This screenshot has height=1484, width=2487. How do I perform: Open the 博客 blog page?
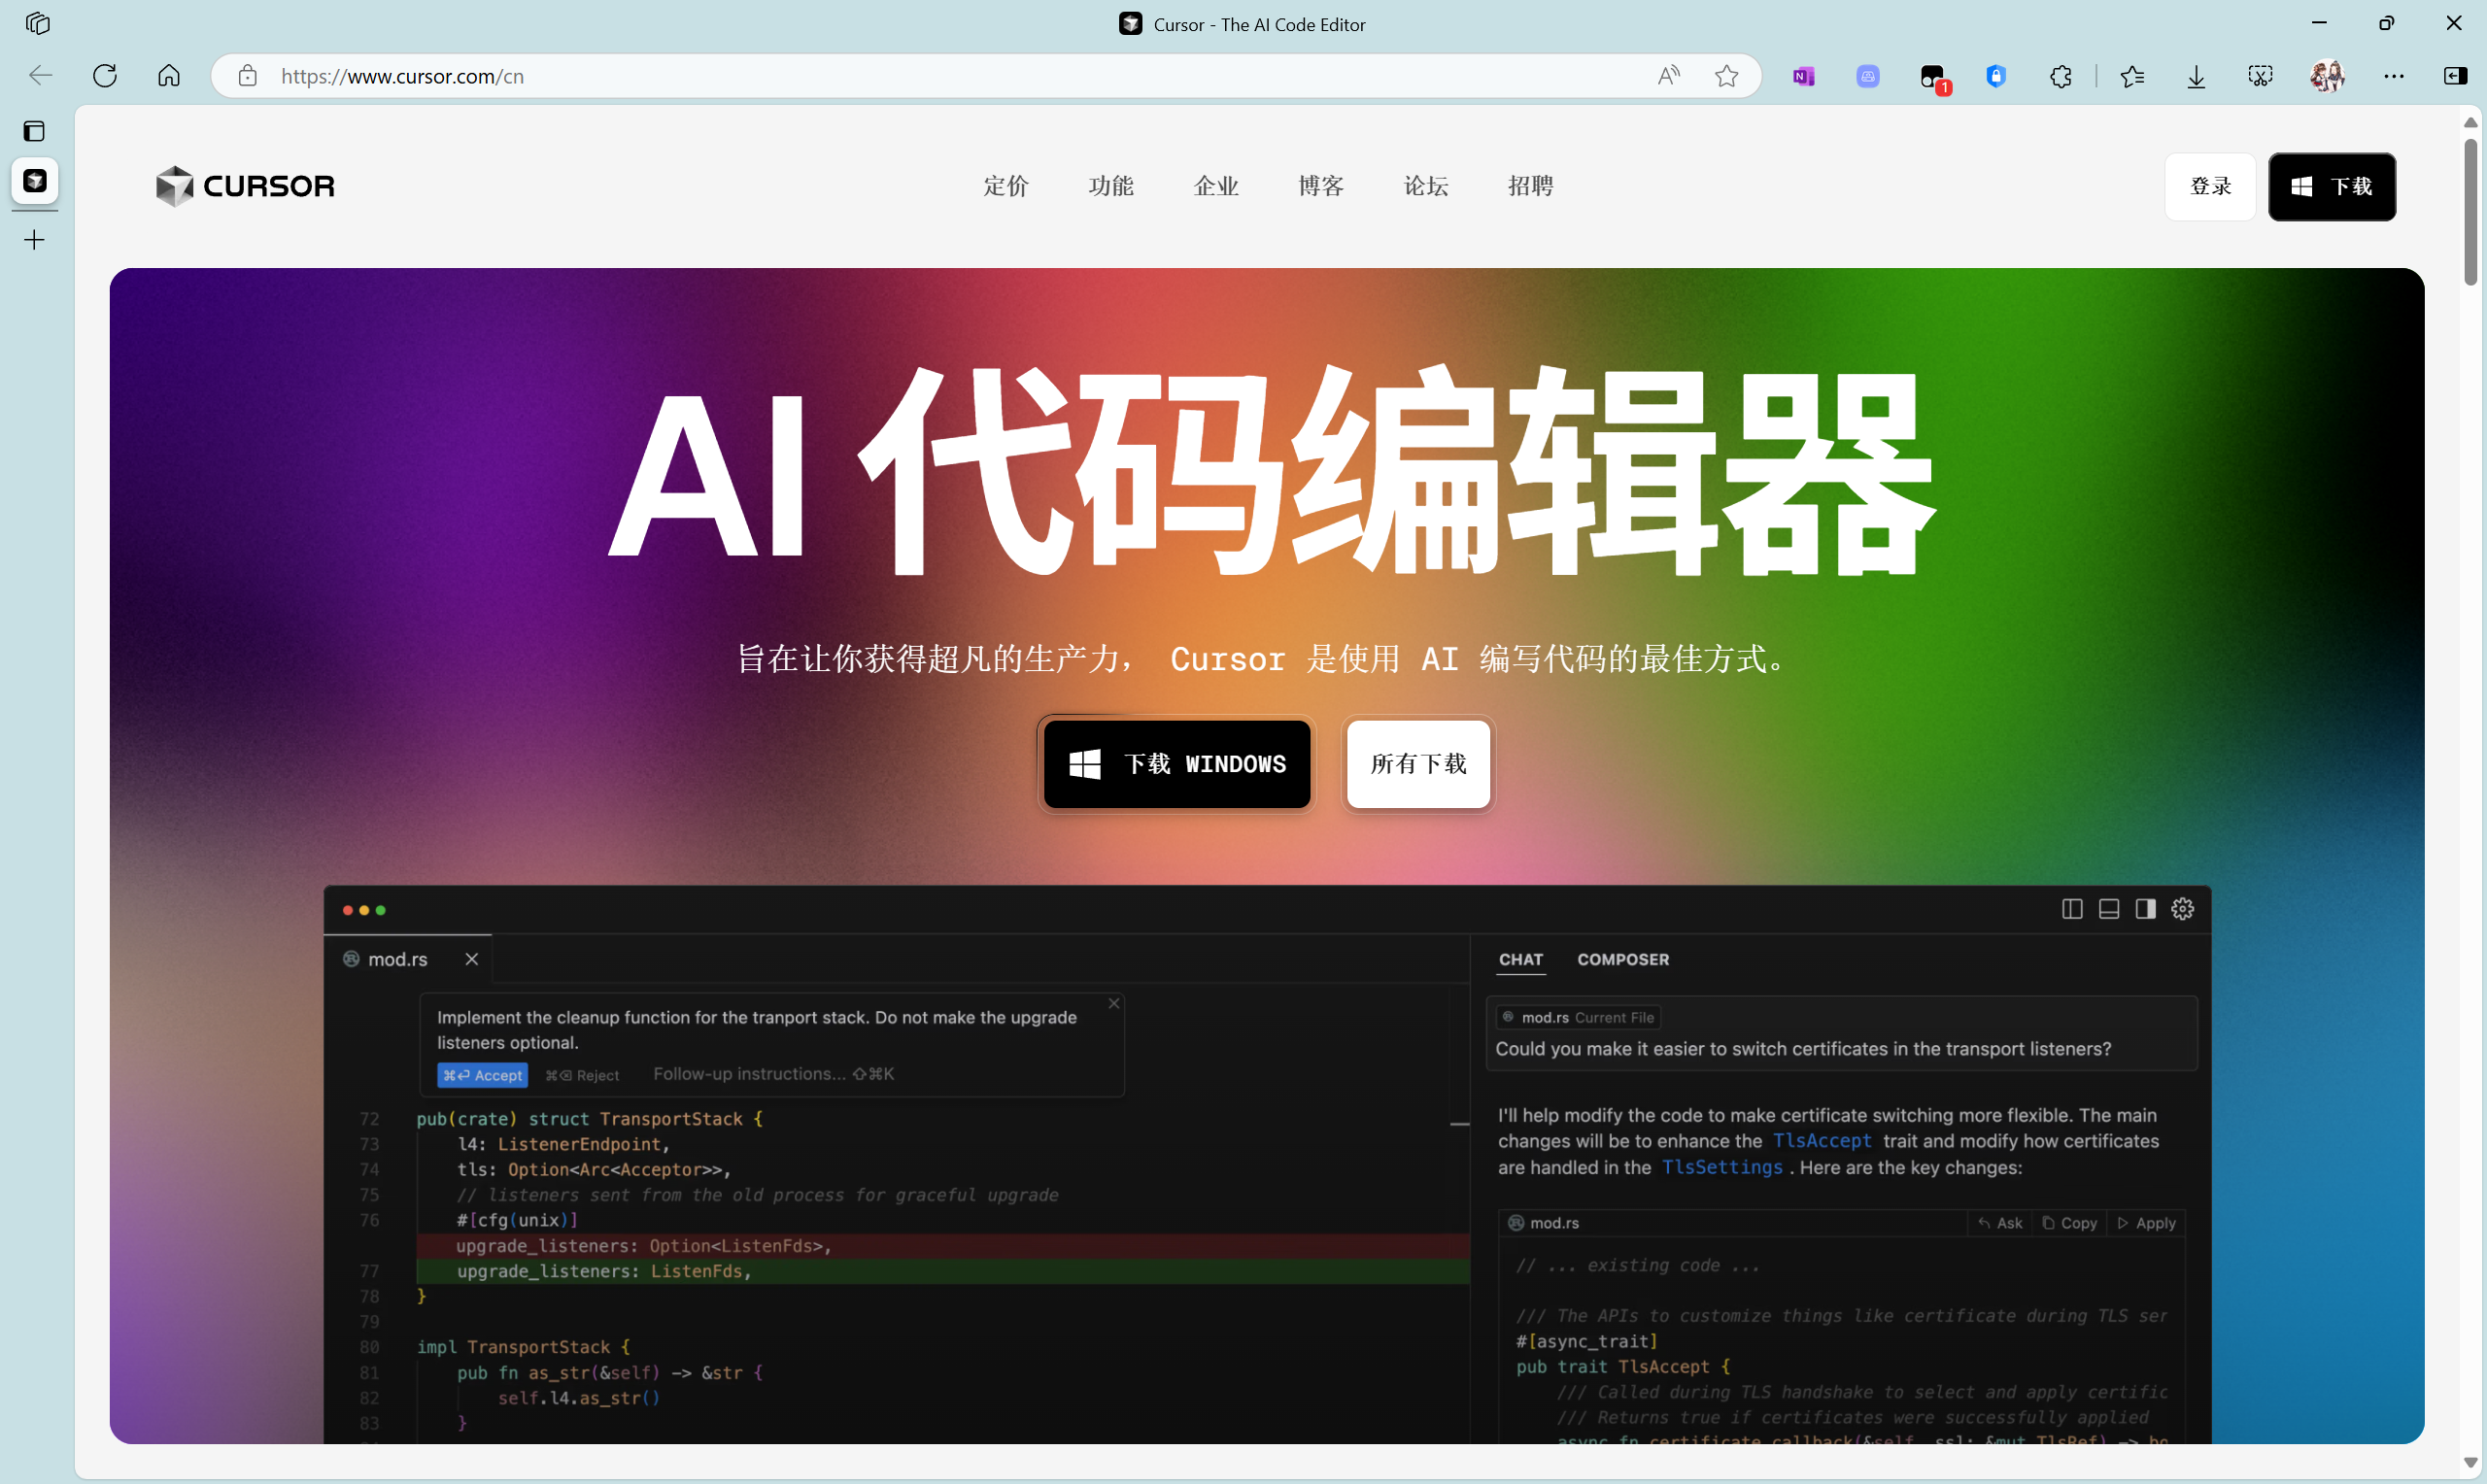click(1320, 186)
